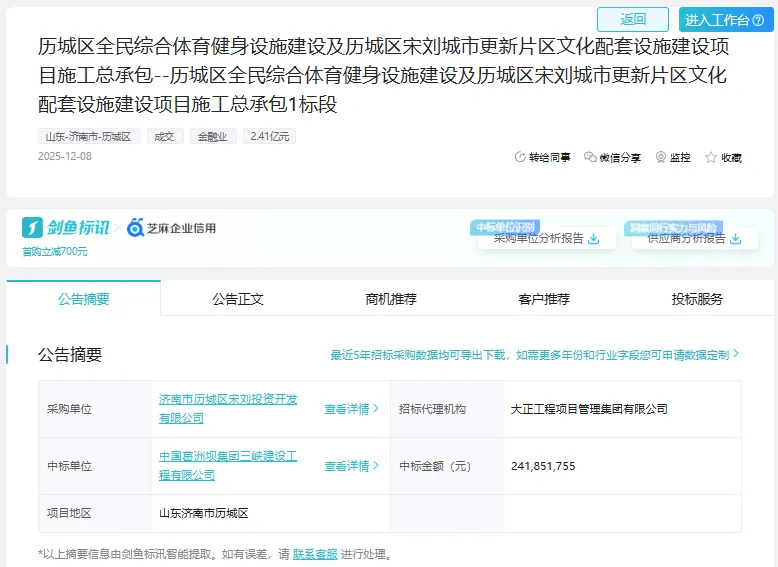This screenshot has height=567, width=778.
Task: Click the 转给同事 forward icon
Action: coord(520,157)
